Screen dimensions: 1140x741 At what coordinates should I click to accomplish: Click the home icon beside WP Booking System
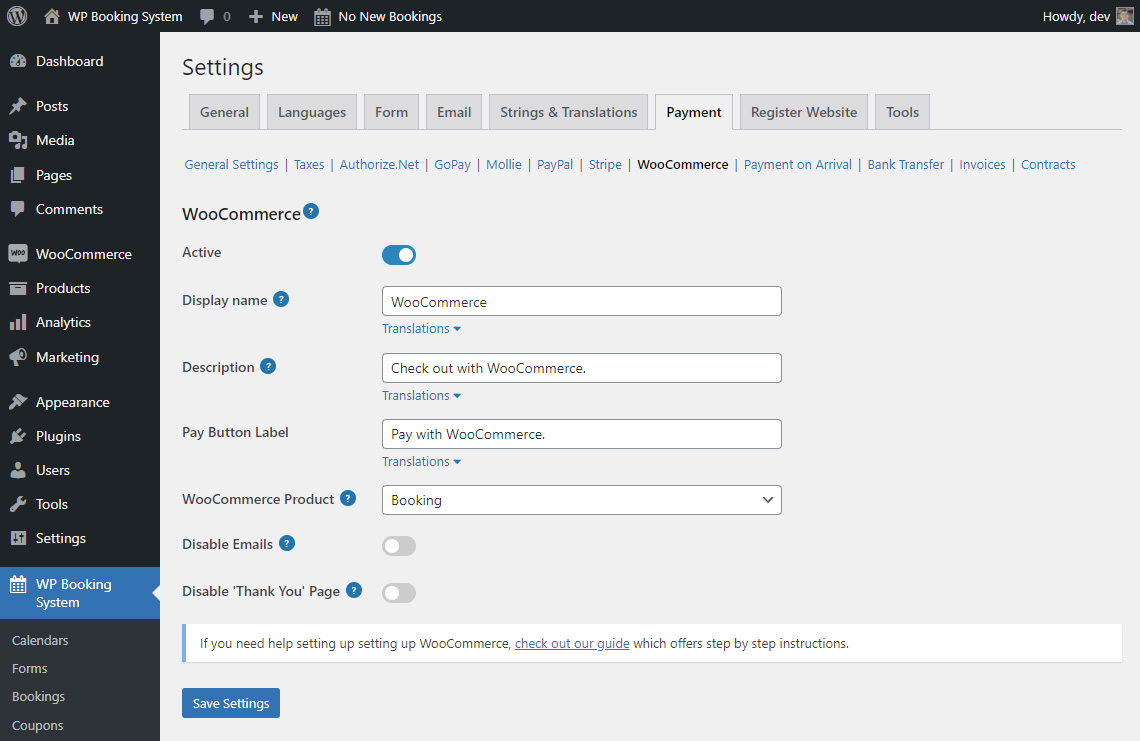(x=52, y=16)
